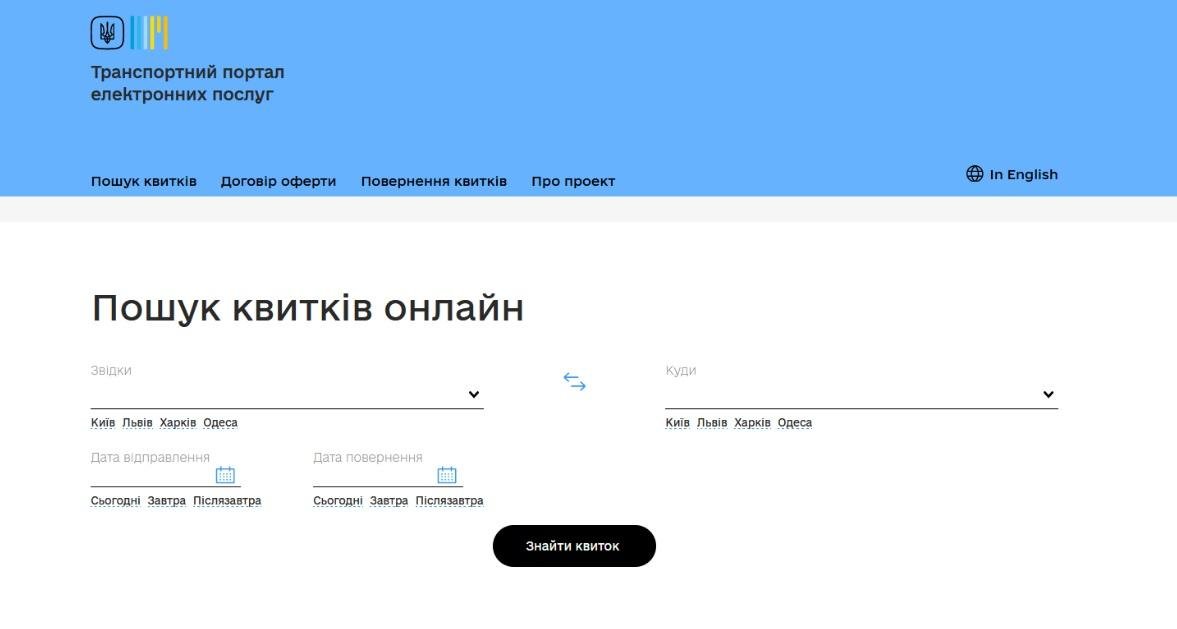Click the Дата відправлення input field
Image resolution: width=1177 pixels, height=629 pixels.
click(150, 475)
